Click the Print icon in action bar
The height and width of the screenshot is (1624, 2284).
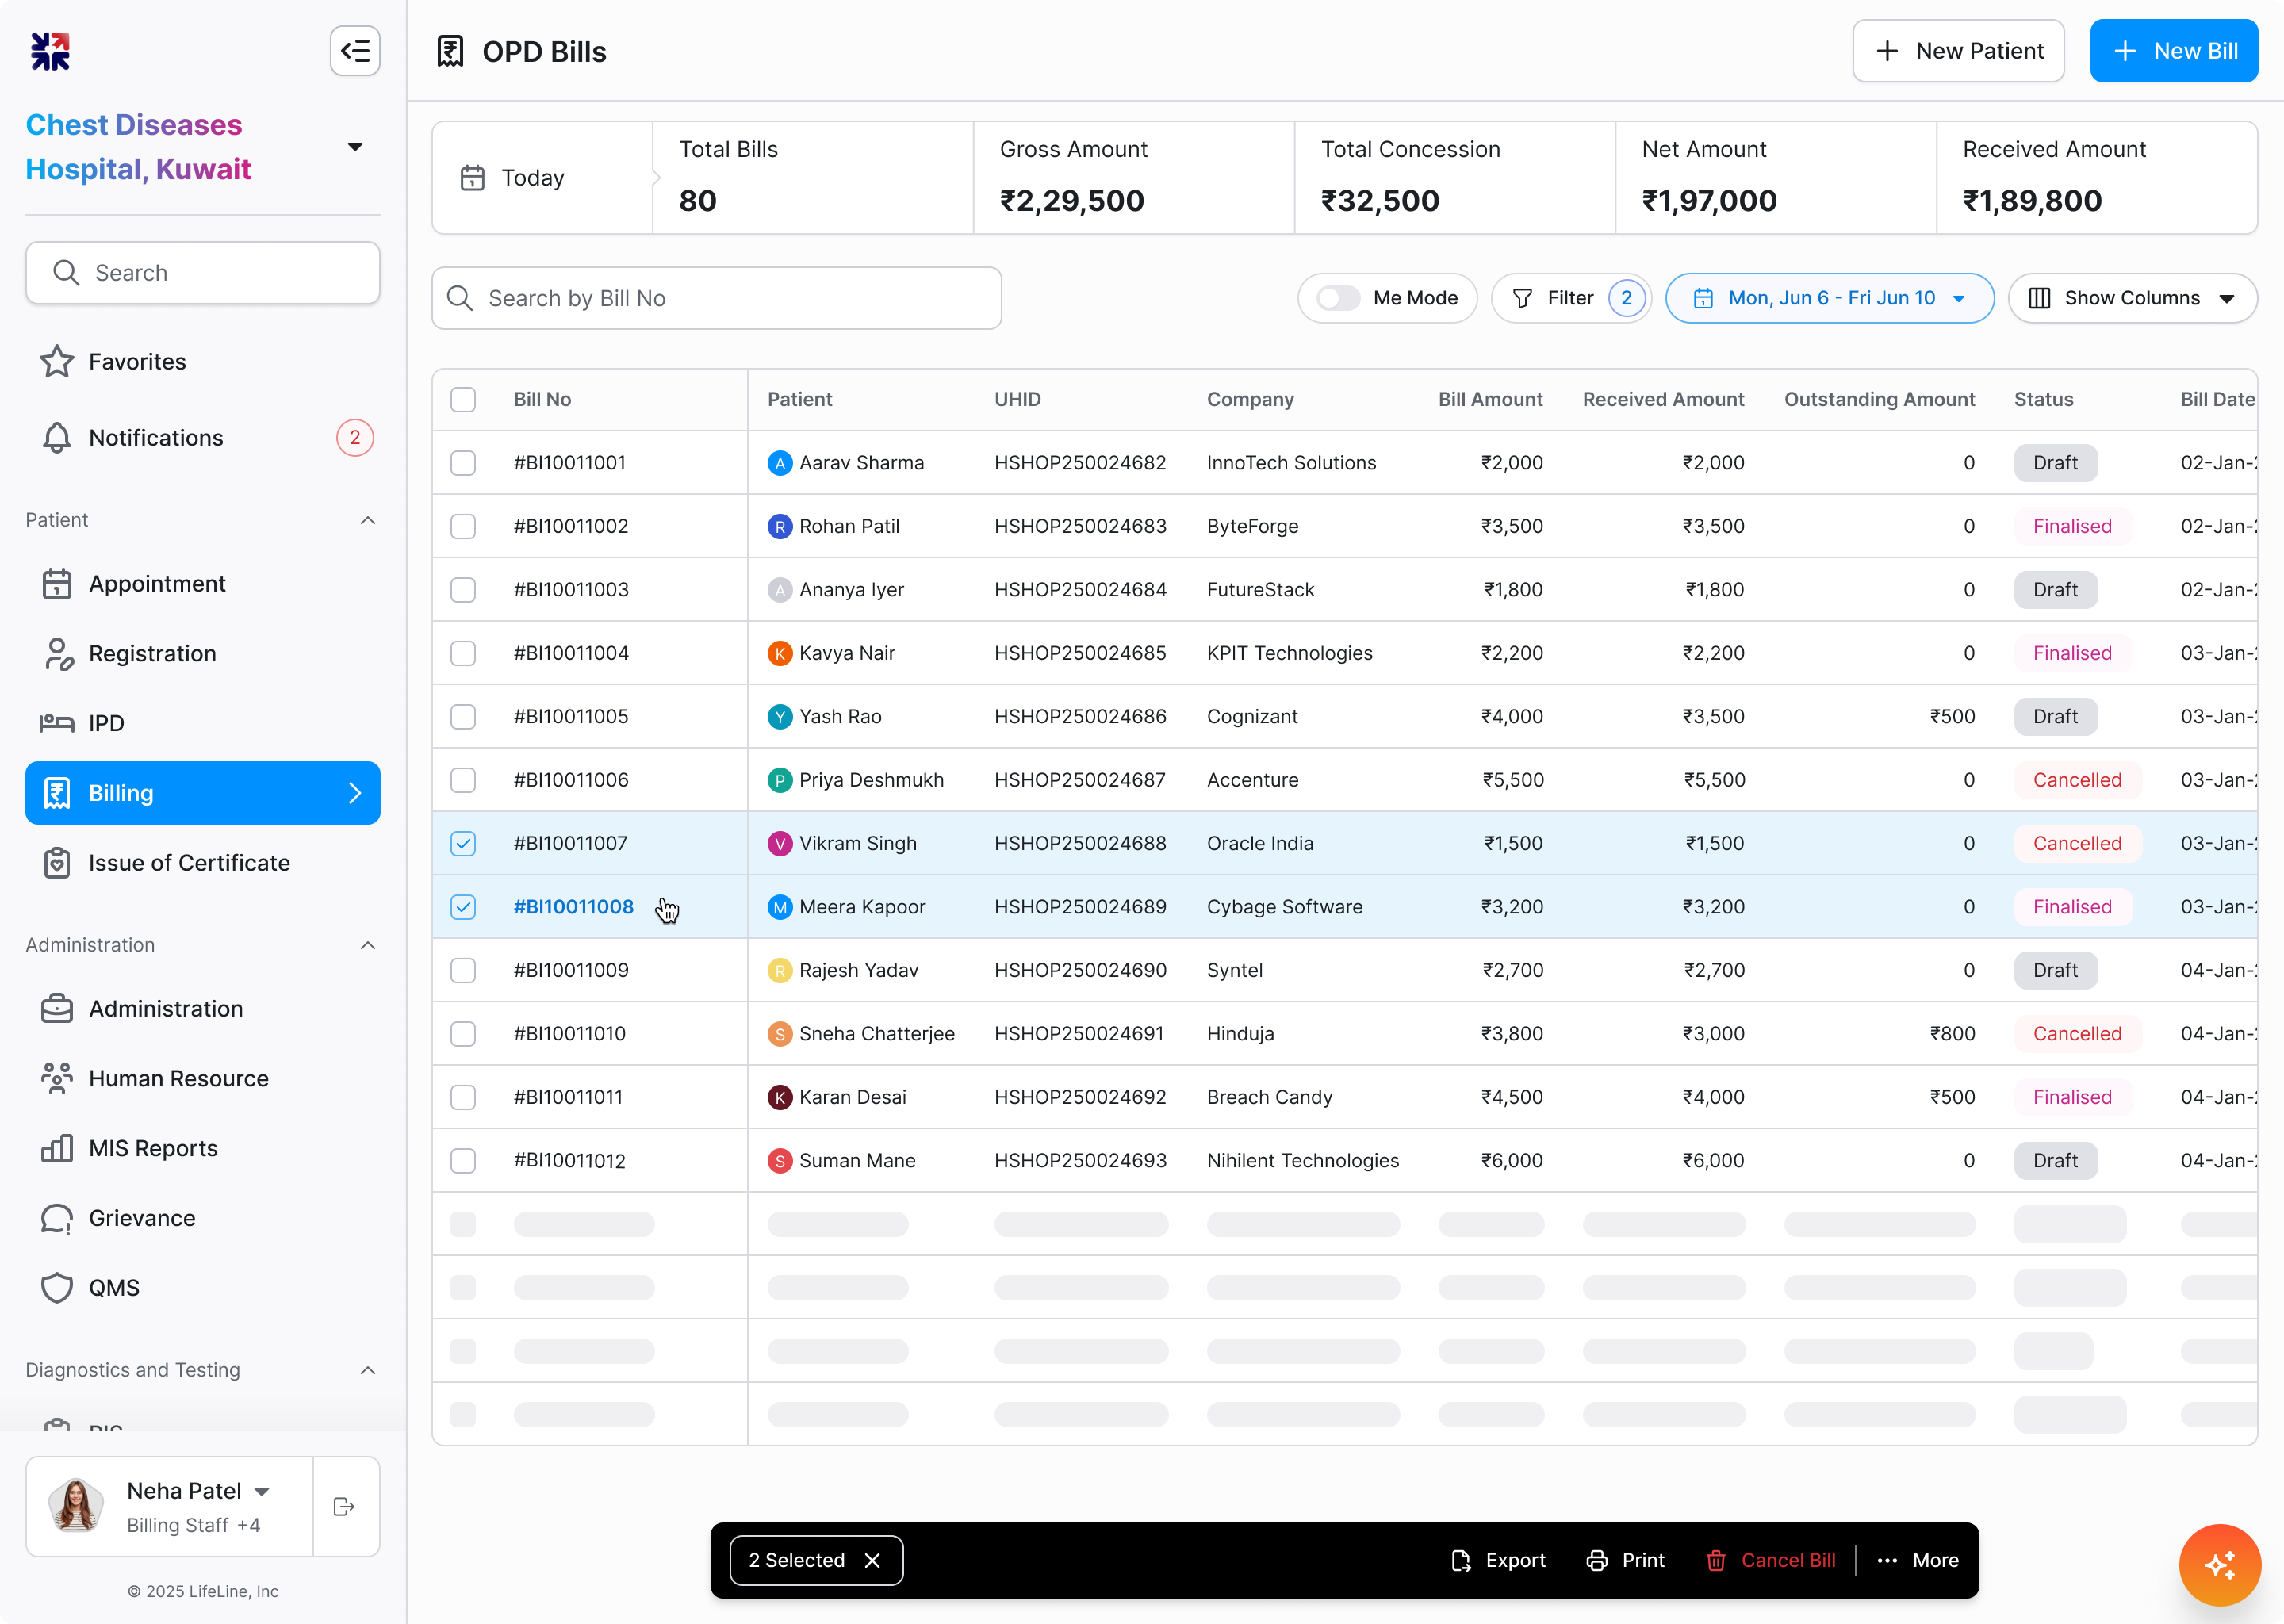click(1597, 1560)
